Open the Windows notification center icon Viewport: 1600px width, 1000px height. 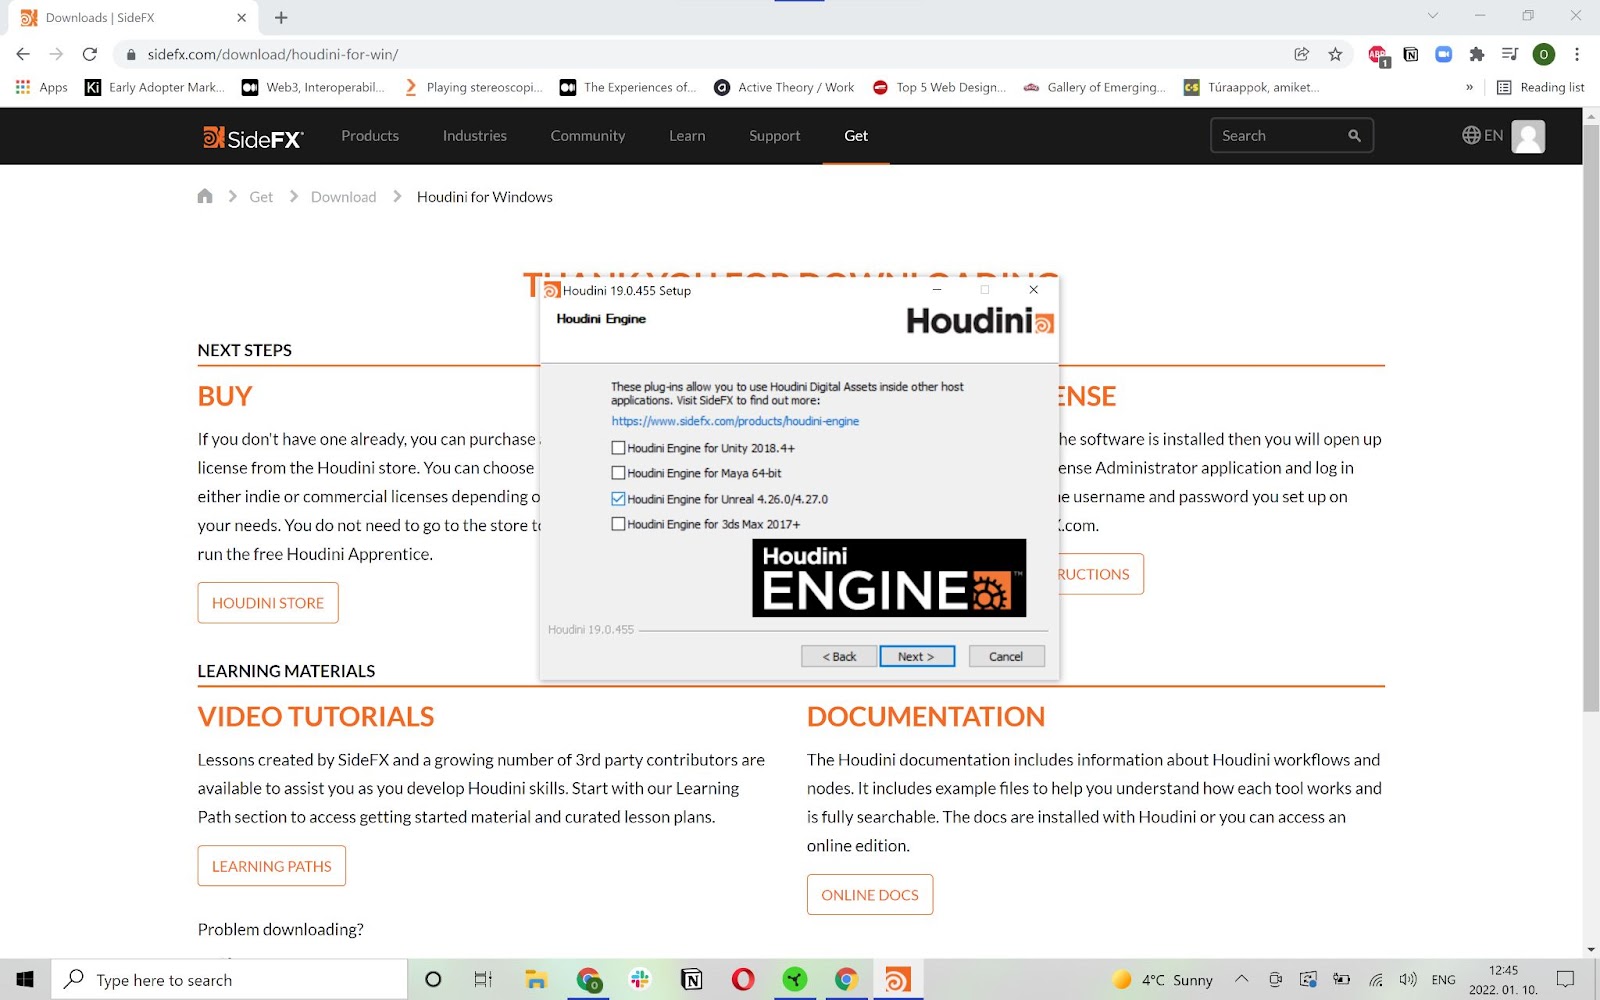(x=1566, y=980)
